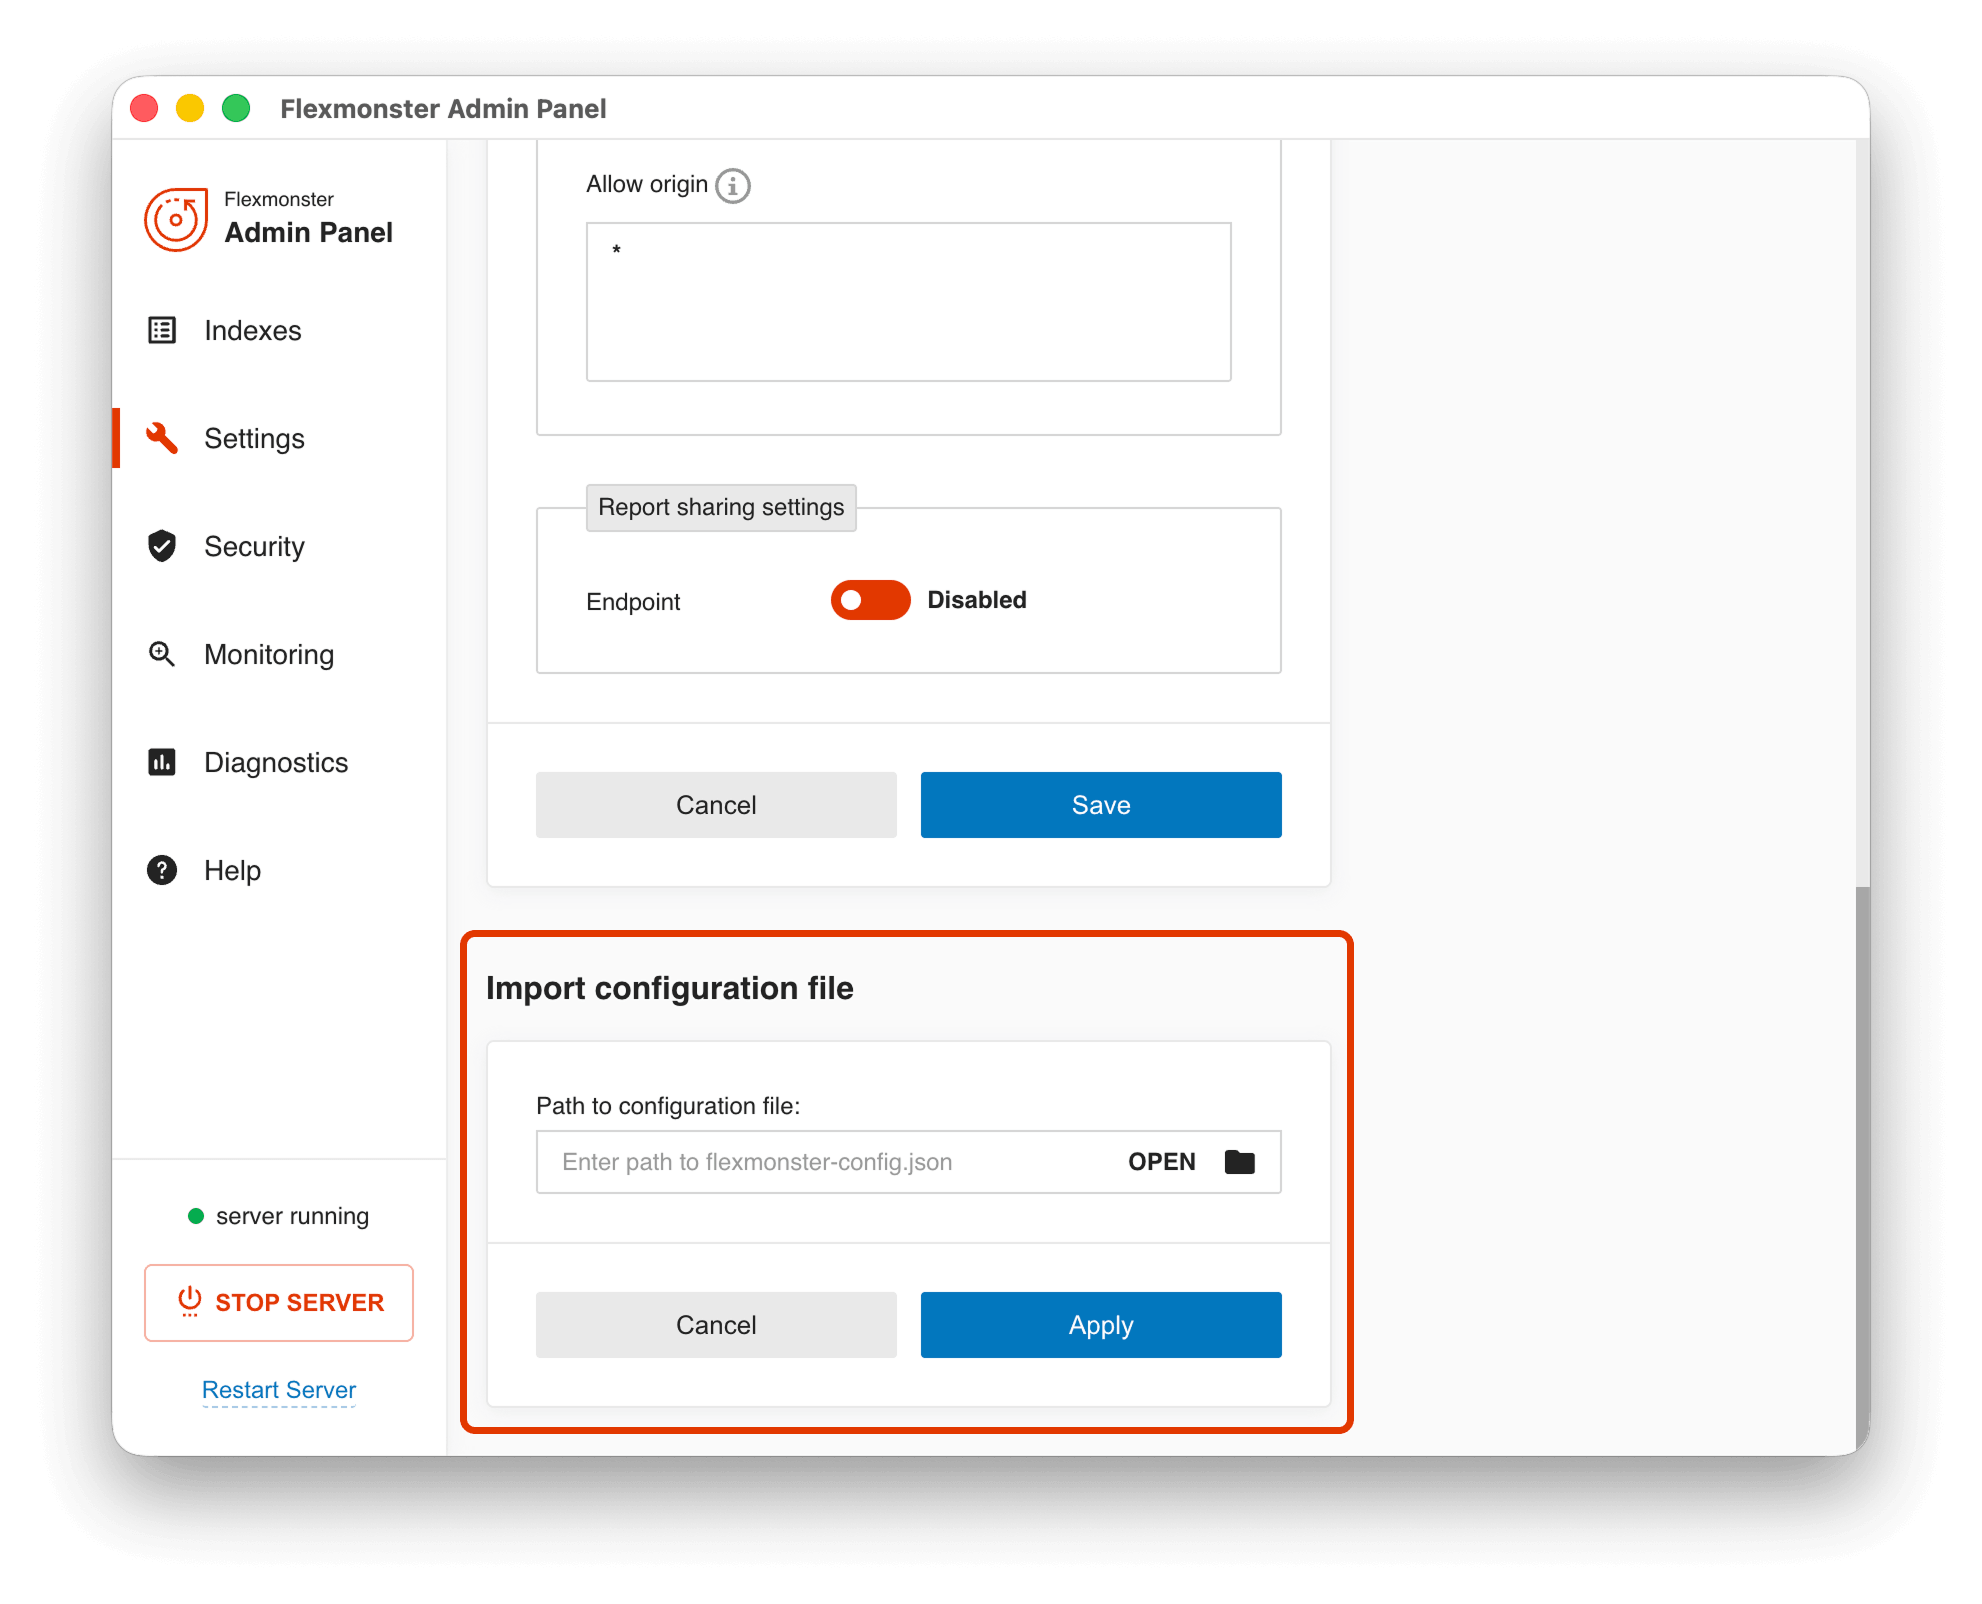Click the Path to configuration file label
Viewport: 1982px width, 1604px height.
click(x=668, y=1106)
